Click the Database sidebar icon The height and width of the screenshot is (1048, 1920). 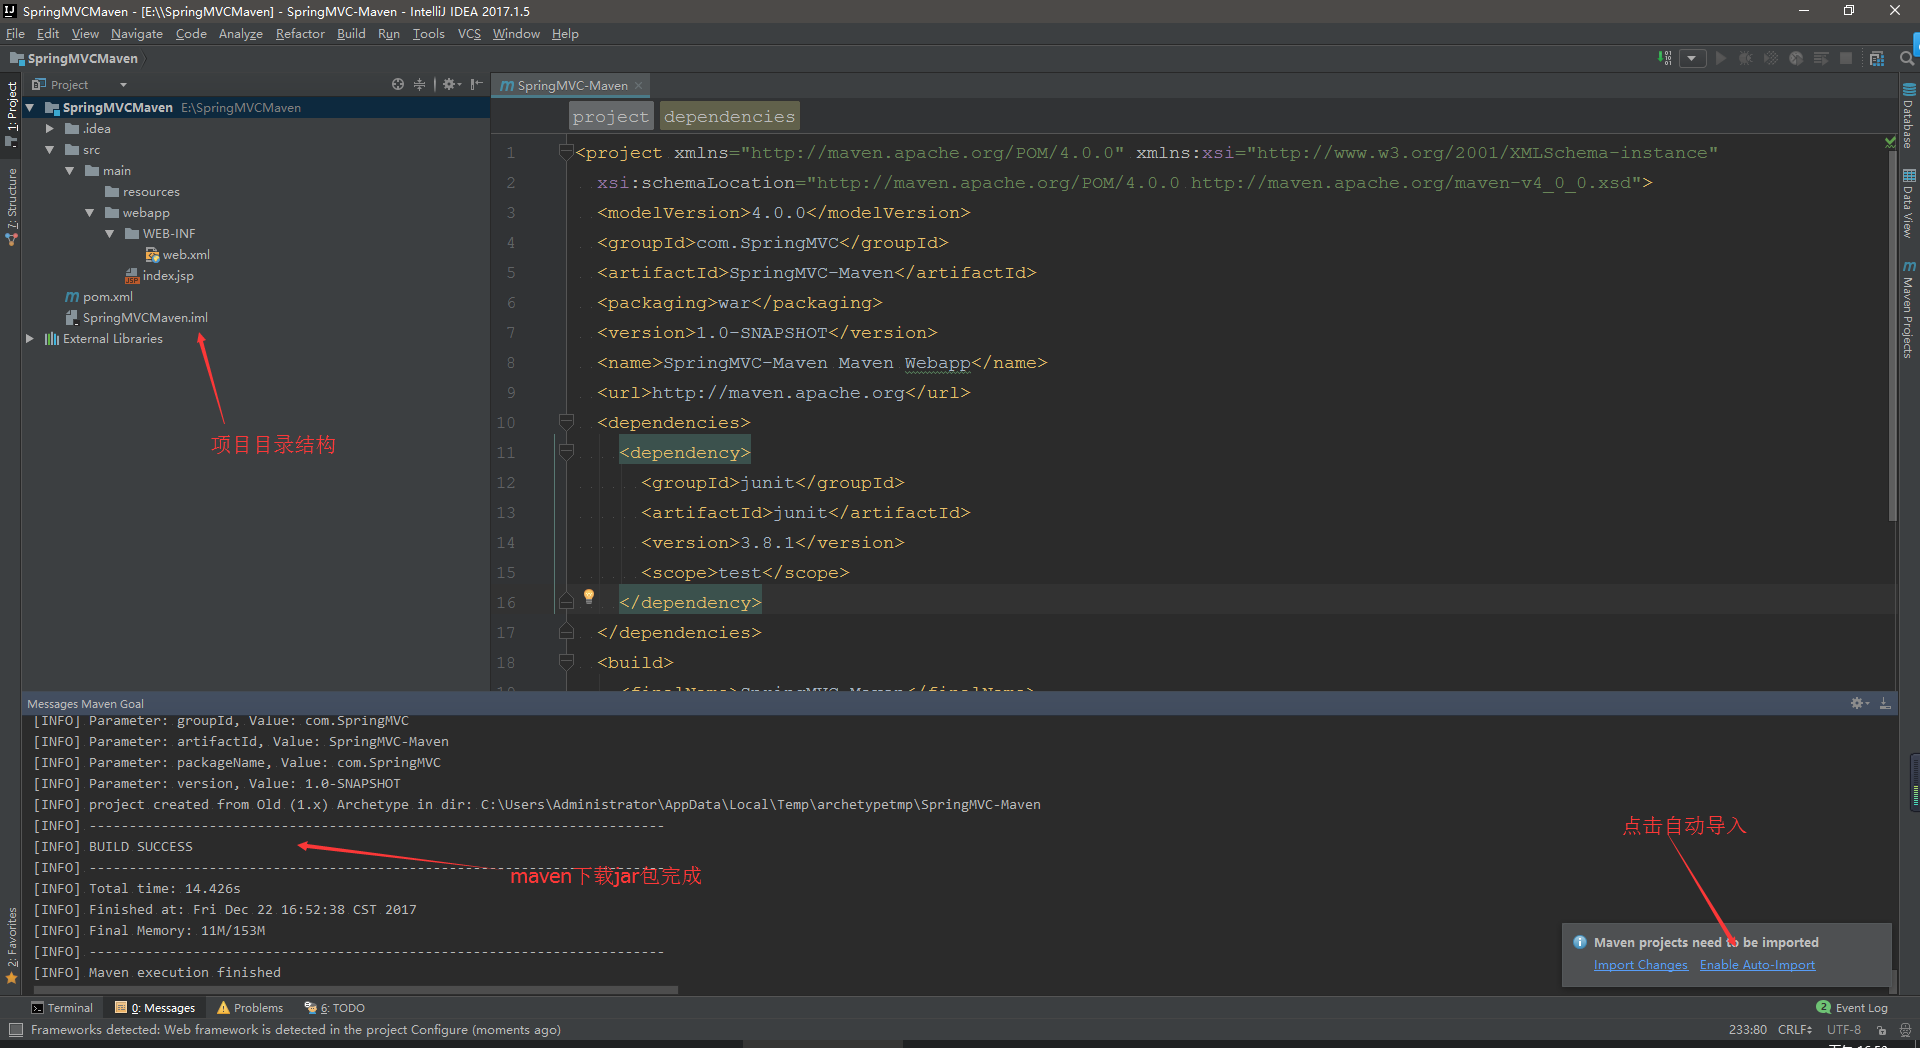(x=1909, y=90)
